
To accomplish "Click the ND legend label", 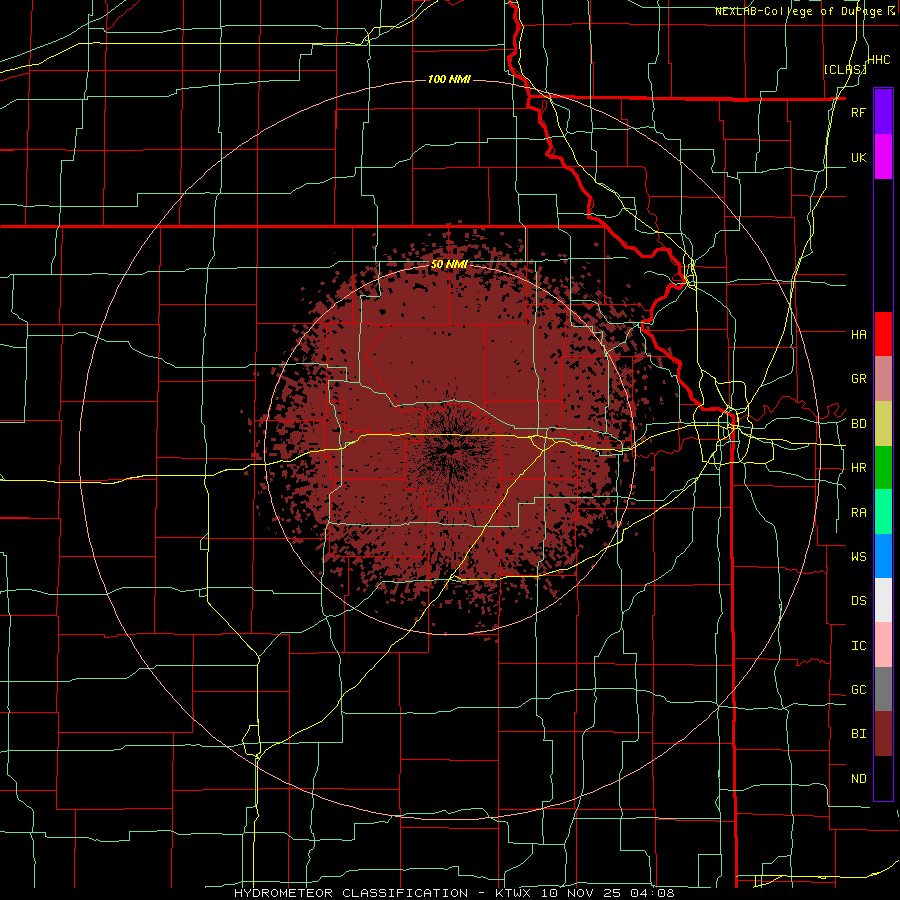I will click(858, 779).
